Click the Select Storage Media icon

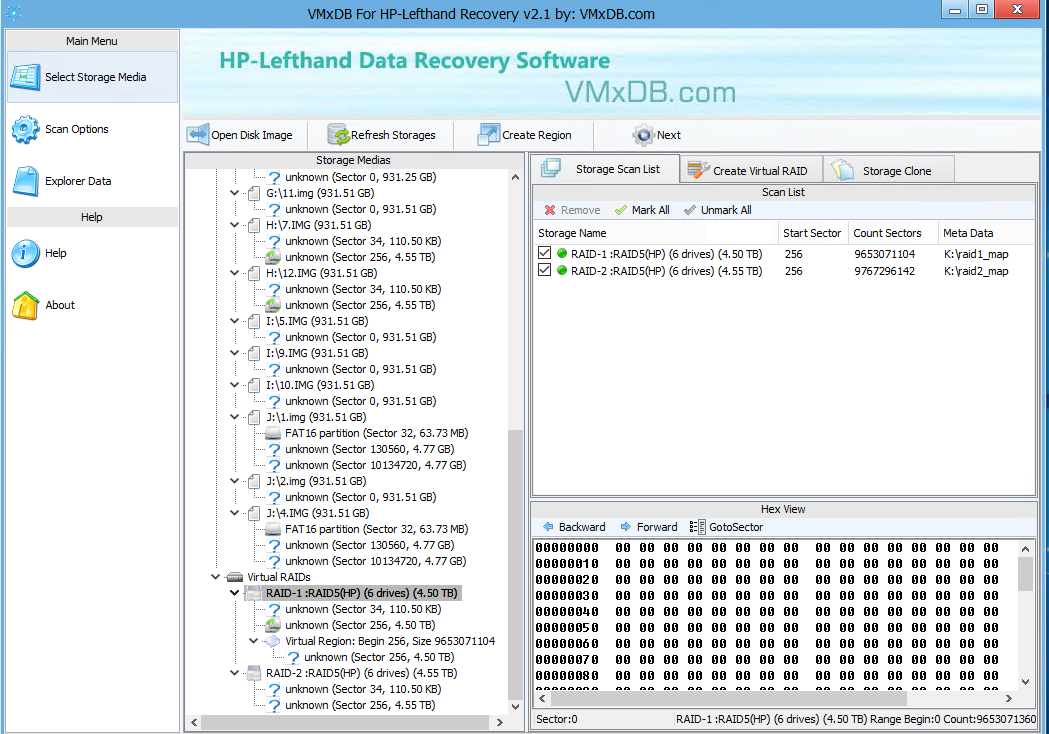pos(25,77)
